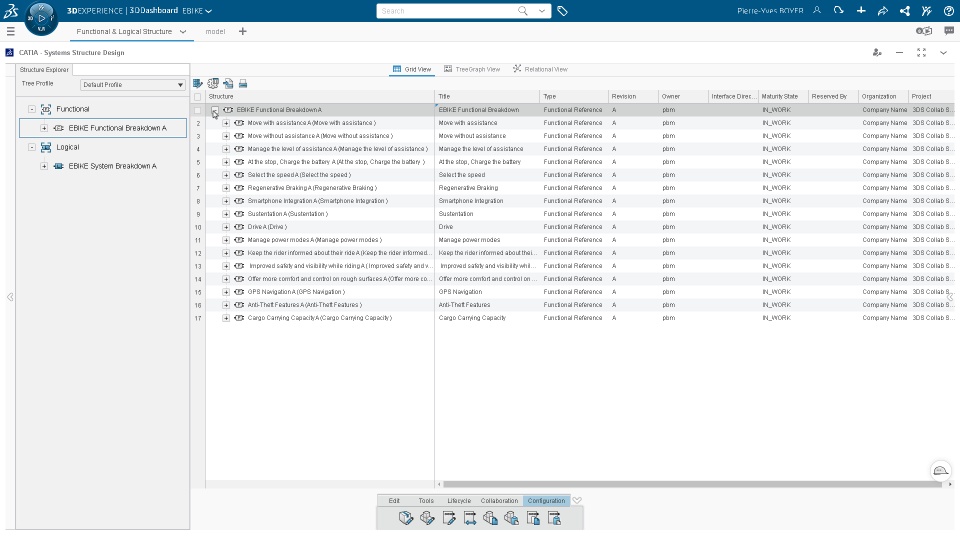Collapse the action bar with the chevron
The height and width of the screenshot is (540, 960).
click(577, 501)
